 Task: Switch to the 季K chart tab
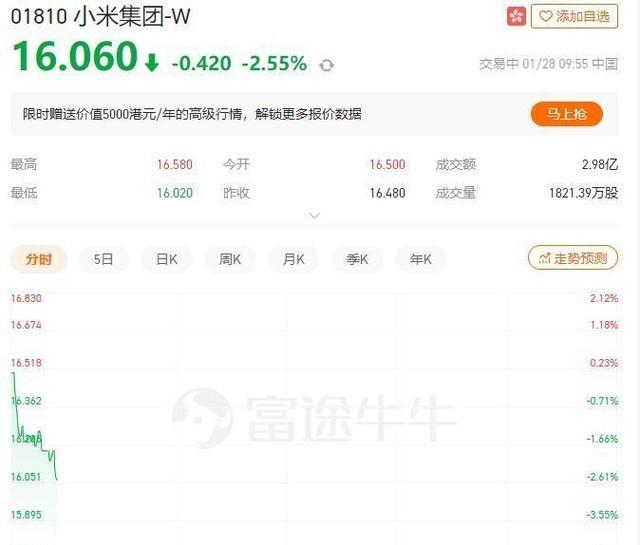[x=357, y=259]
